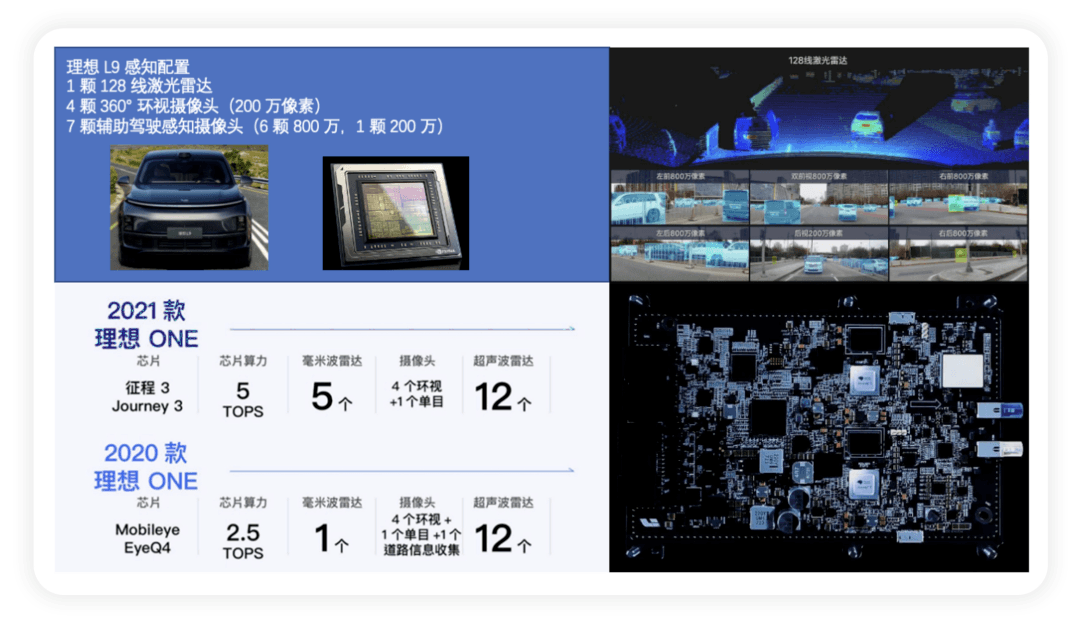The width and height of the screenshot is (1080, 631).
Task: Click the '4 颗 360° 环视摄像头' line
Action: click(x=194, y=106)
